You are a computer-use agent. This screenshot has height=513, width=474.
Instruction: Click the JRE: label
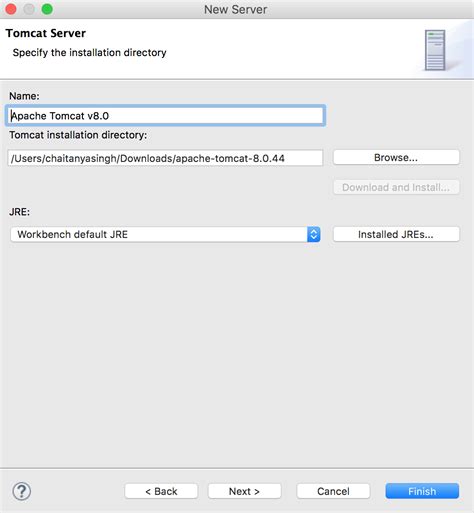tap(20, 212)
